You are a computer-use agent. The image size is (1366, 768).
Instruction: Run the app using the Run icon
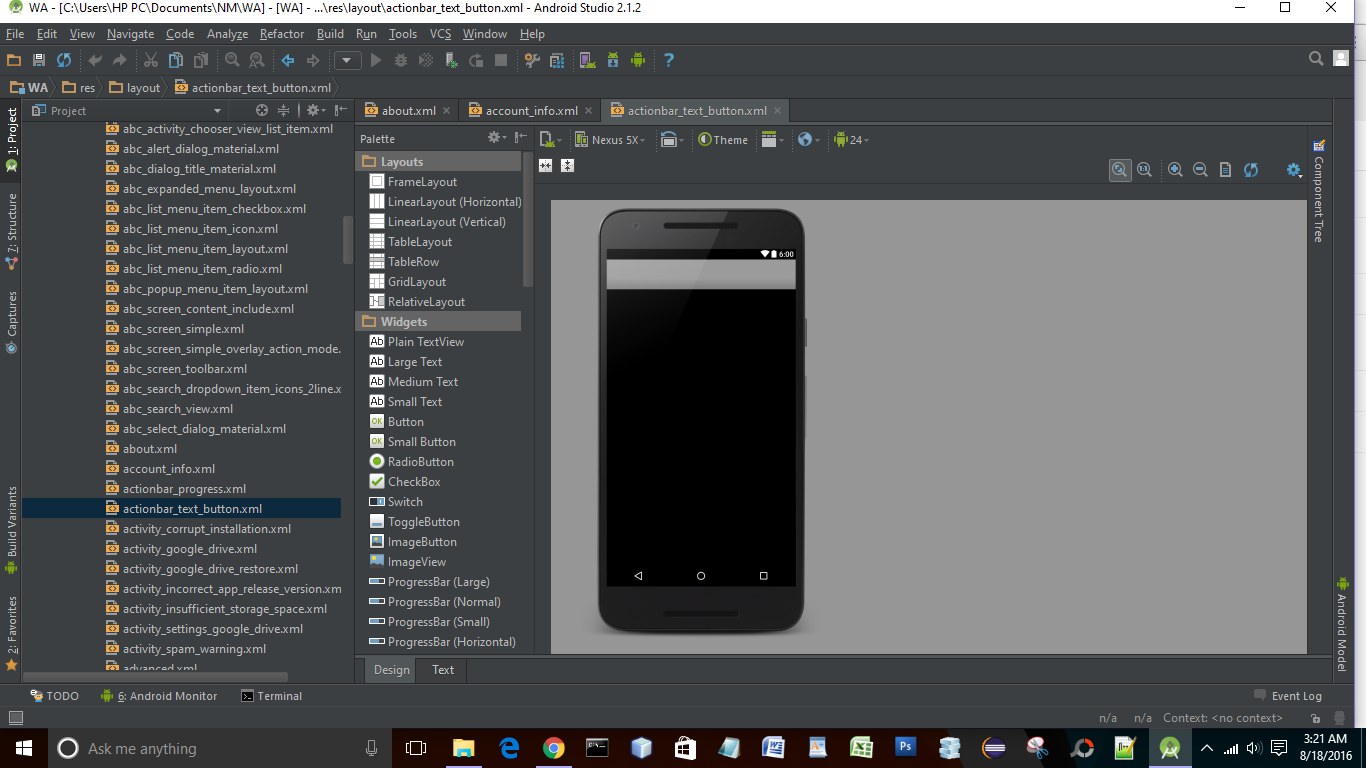point(376,59)
